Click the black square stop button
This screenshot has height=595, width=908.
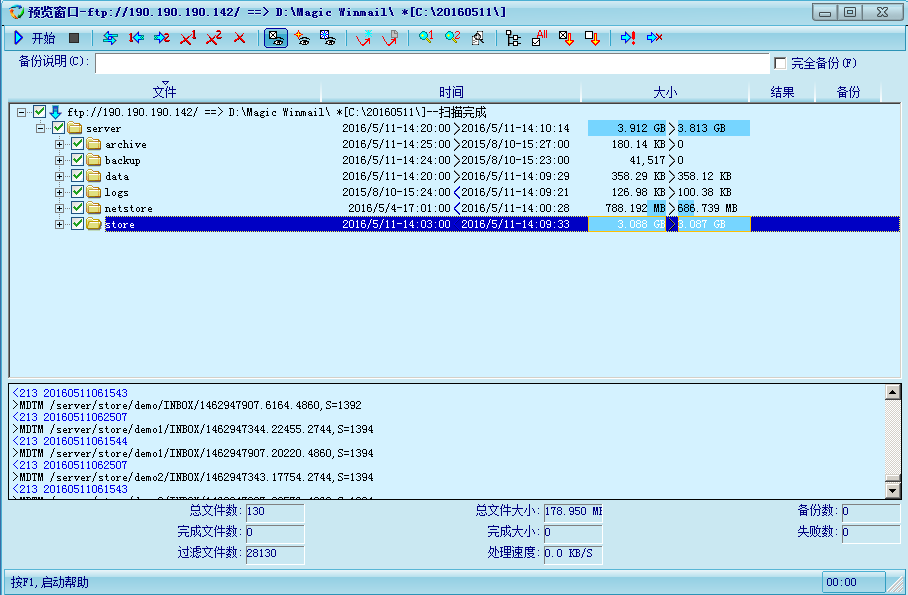pyautogui.click(x=74, y=38)
